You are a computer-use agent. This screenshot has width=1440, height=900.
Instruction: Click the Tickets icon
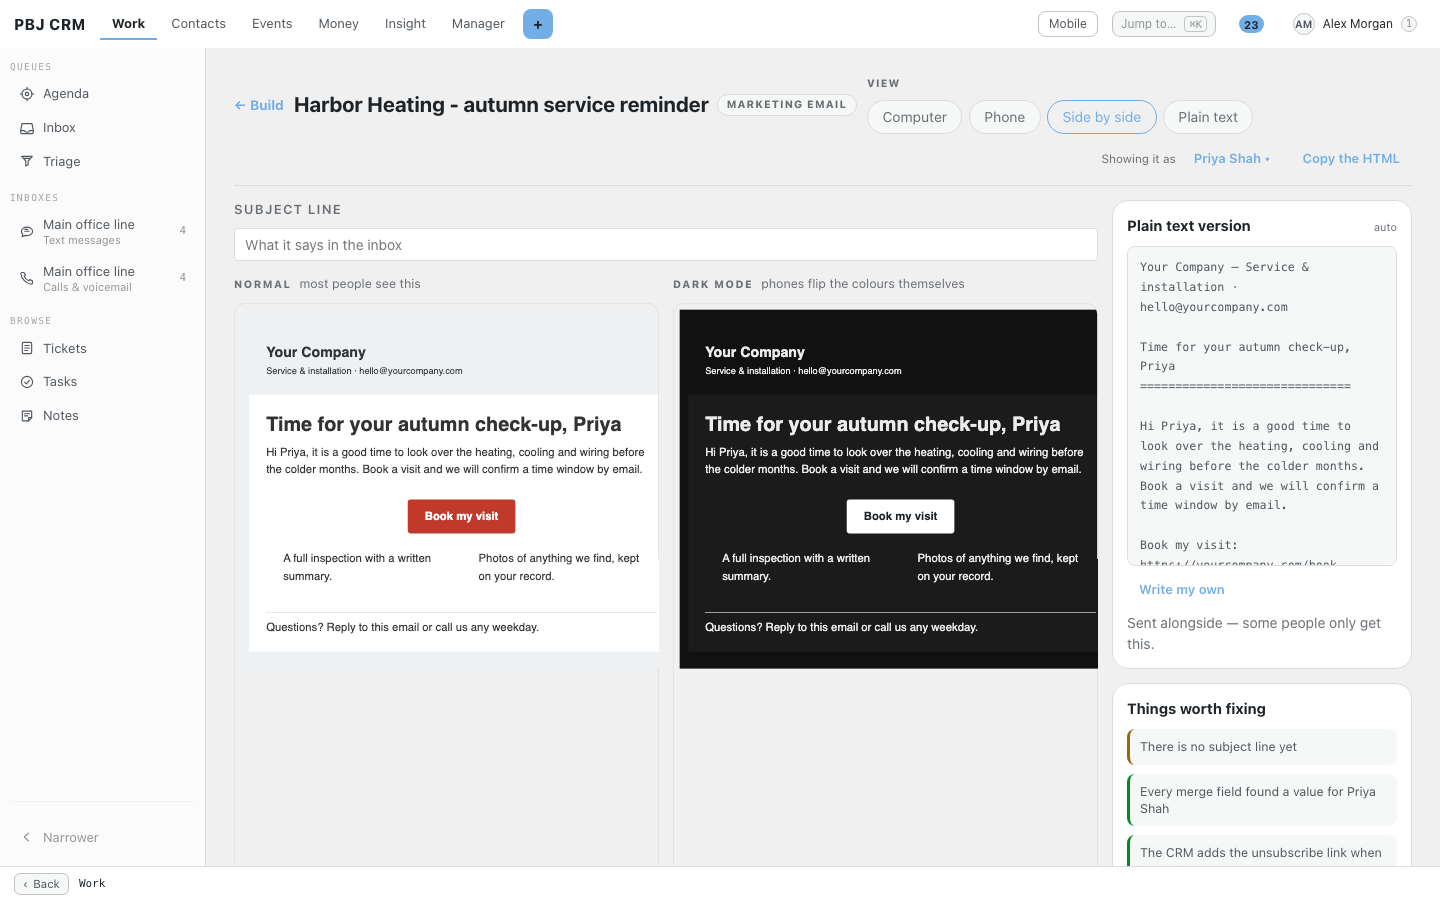tap(27, 348)
